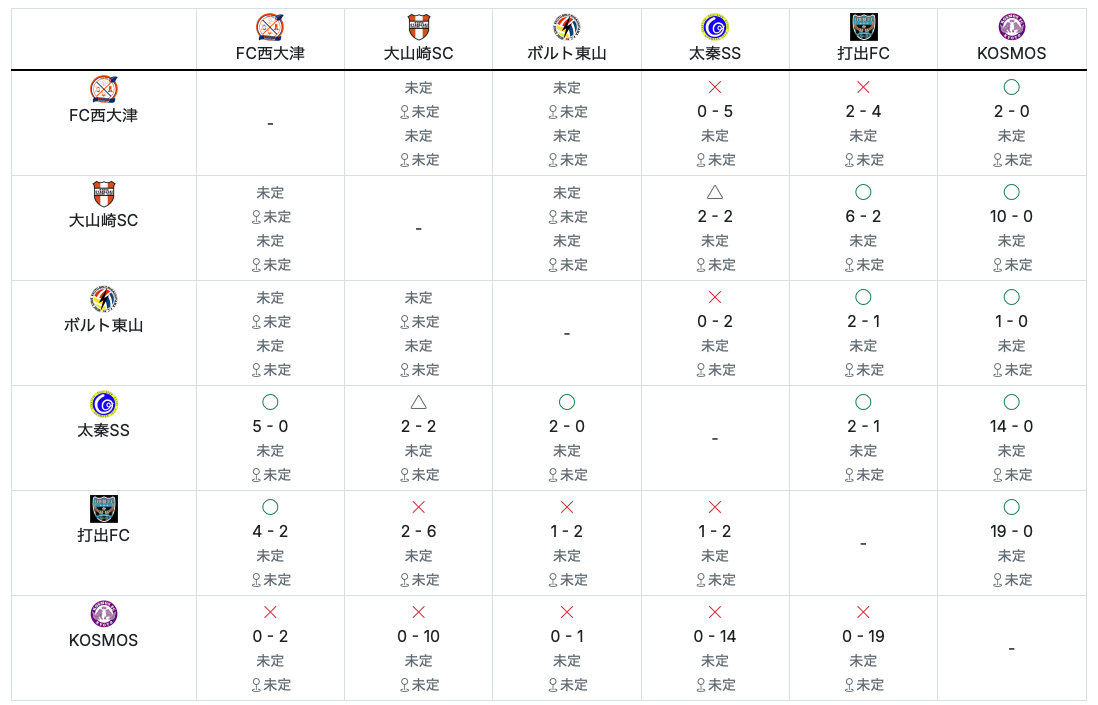
Task: Open the 大山崎SC team name in left column
Action: (104, 220)
